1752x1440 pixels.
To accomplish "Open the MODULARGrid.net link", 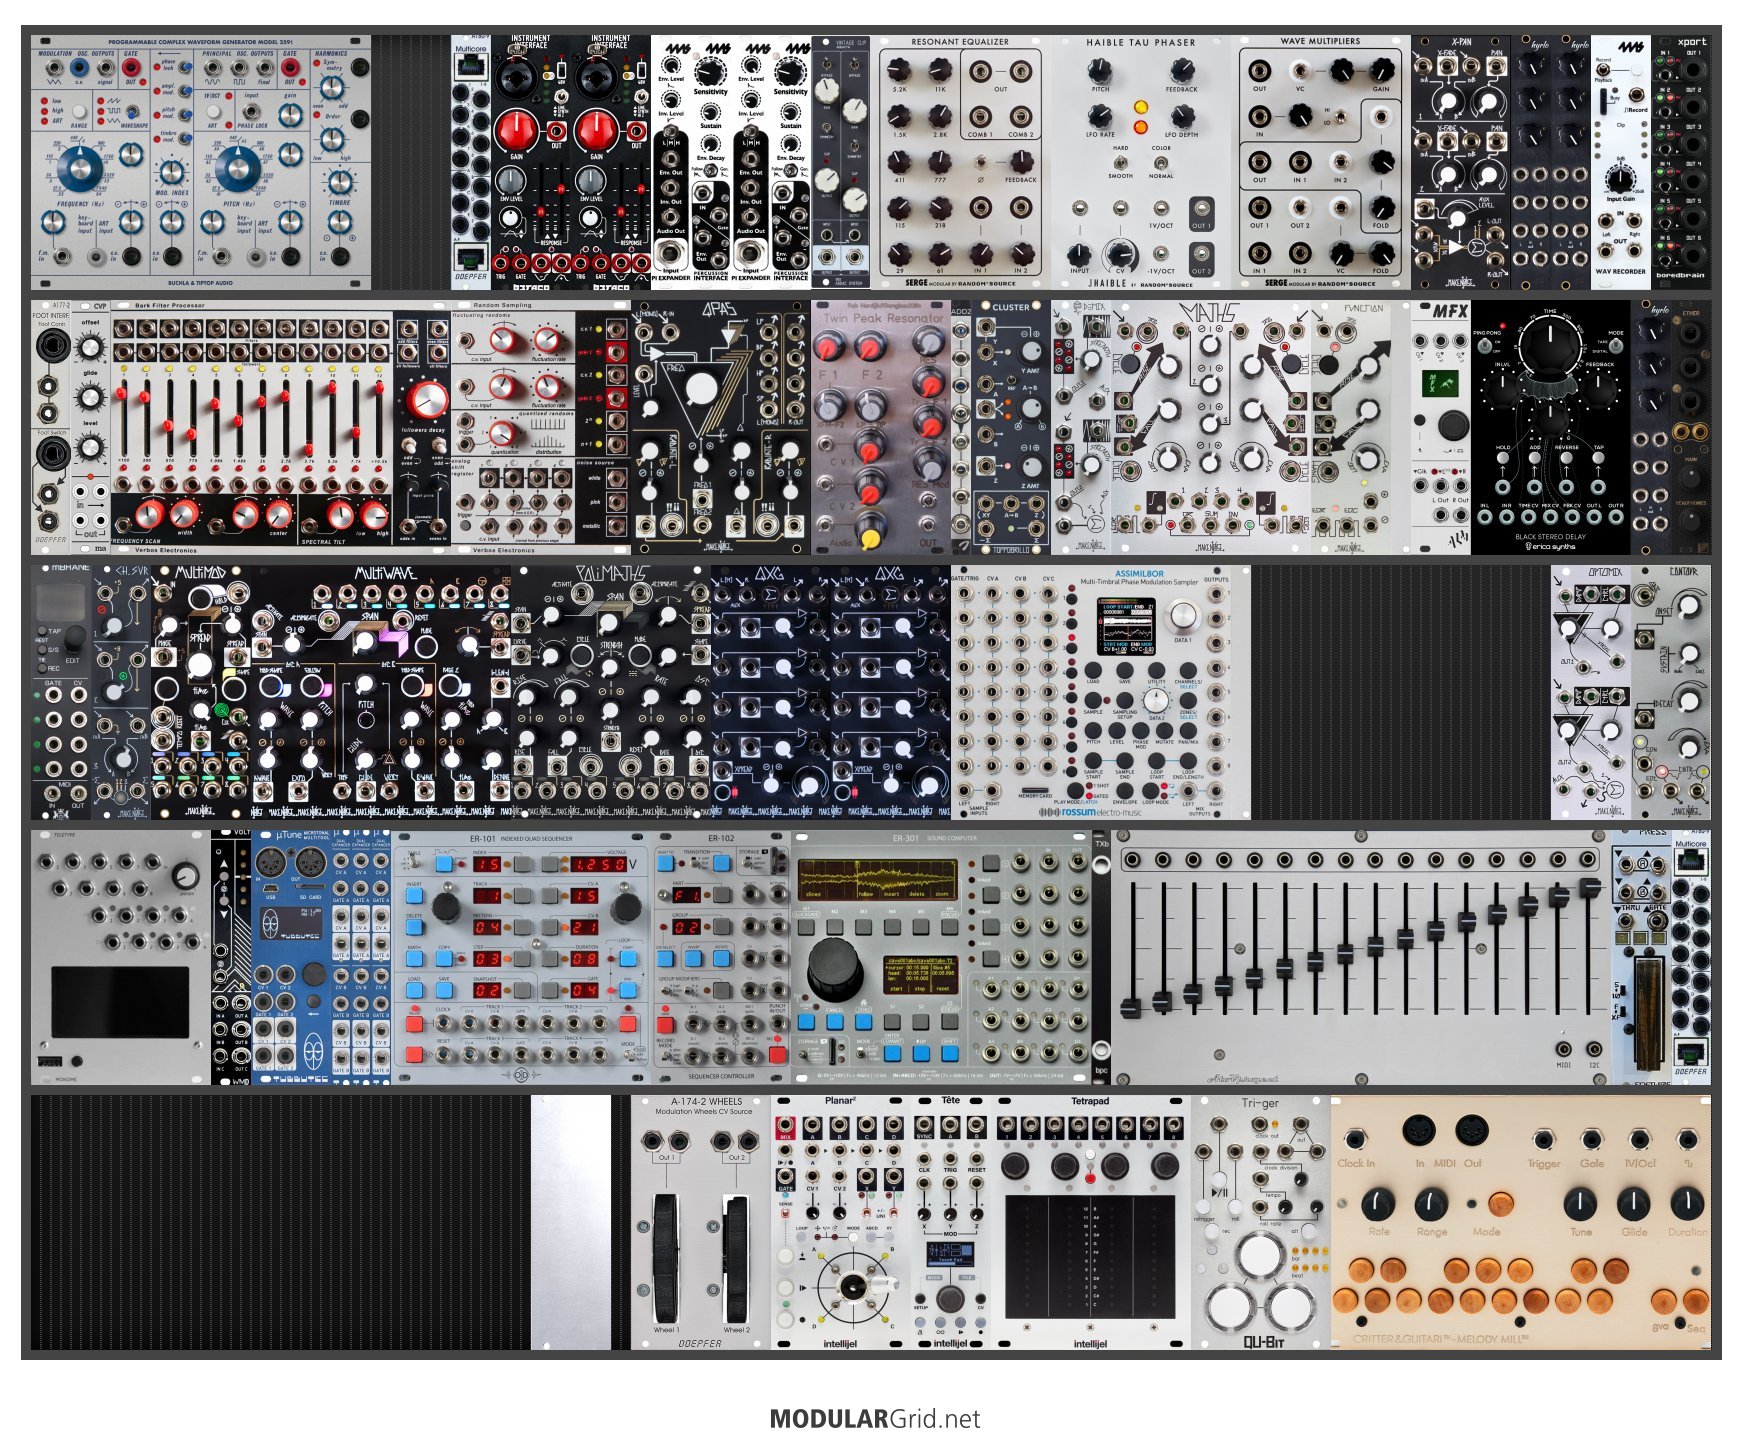I will coord(875,1418).
